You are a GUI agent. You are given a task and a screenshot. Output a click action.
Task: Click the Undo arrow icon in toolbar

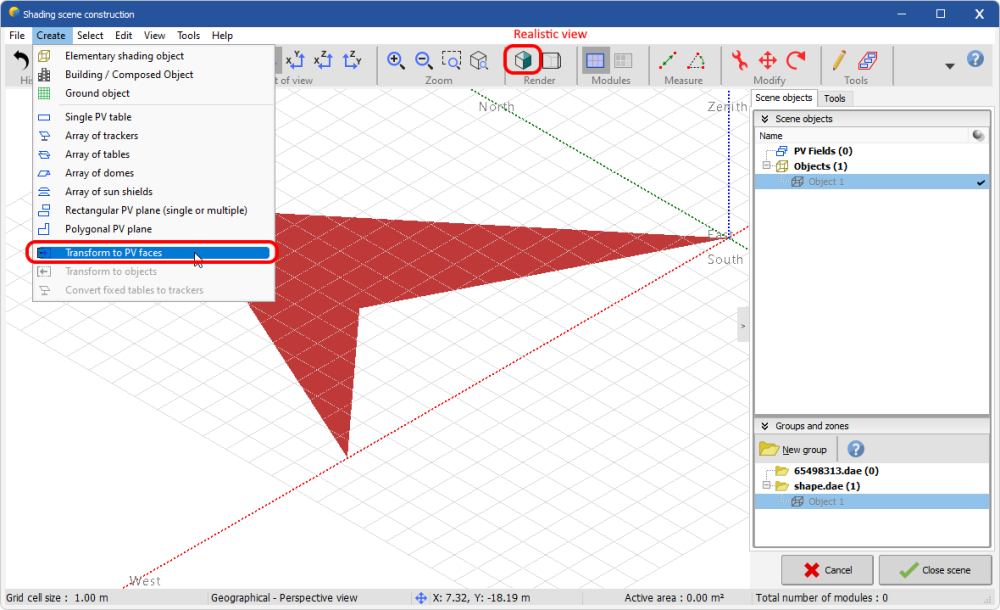21,60
